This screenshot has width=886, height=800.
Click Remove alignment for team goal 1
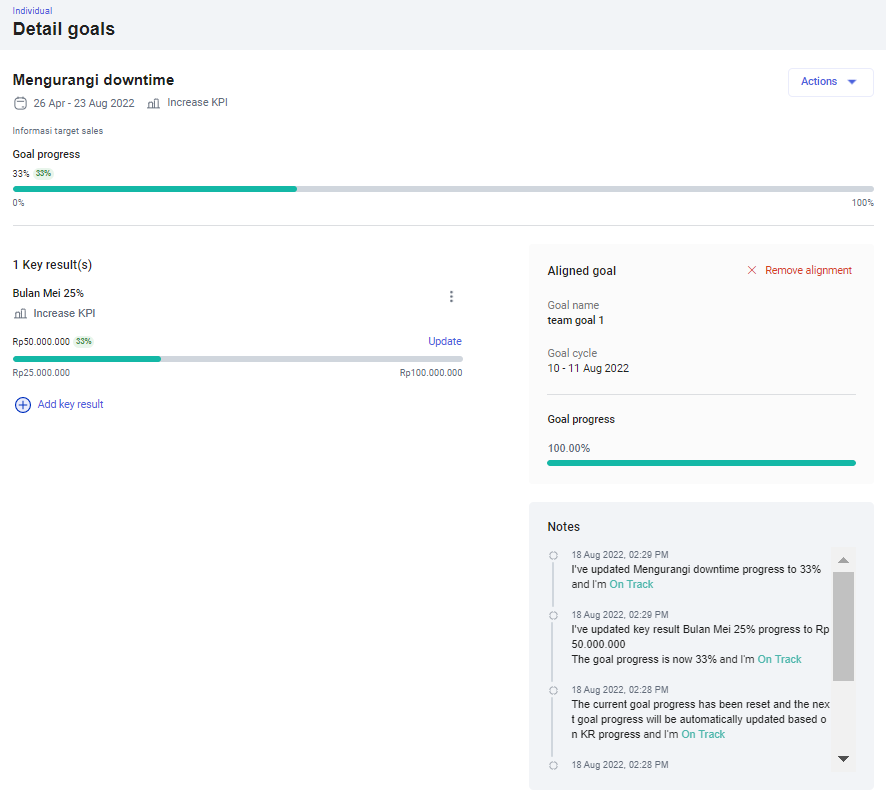point(806,270)
